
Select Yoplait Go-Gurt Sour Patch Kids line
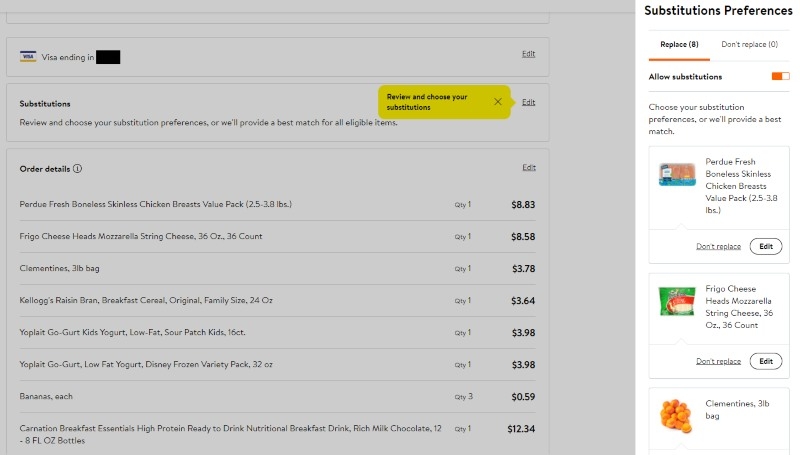pos(132,332)
